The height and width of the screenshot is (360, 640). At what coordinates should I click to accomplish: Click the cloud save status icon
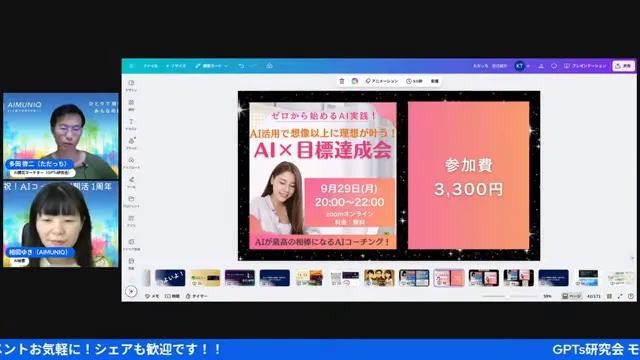[x=269, y=66]
